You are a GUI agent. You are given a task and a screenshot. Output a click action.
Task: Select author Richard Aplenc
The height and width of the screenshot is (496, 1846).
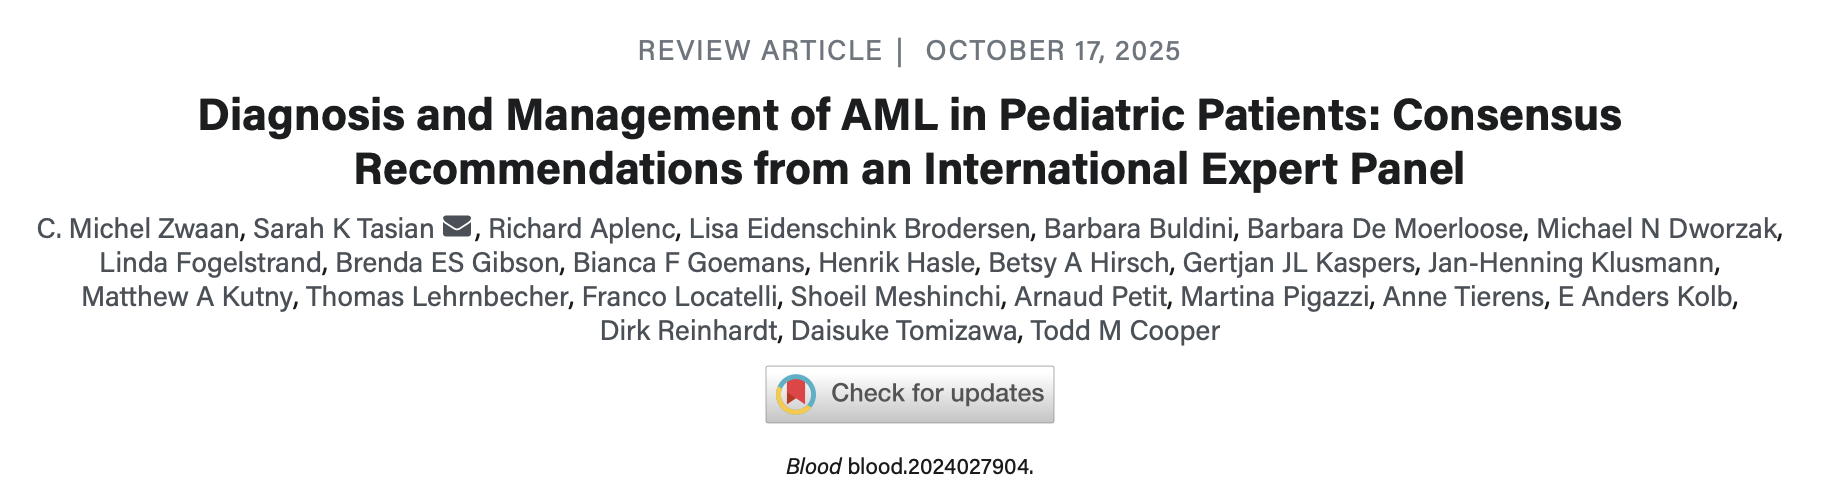point(581,229)
